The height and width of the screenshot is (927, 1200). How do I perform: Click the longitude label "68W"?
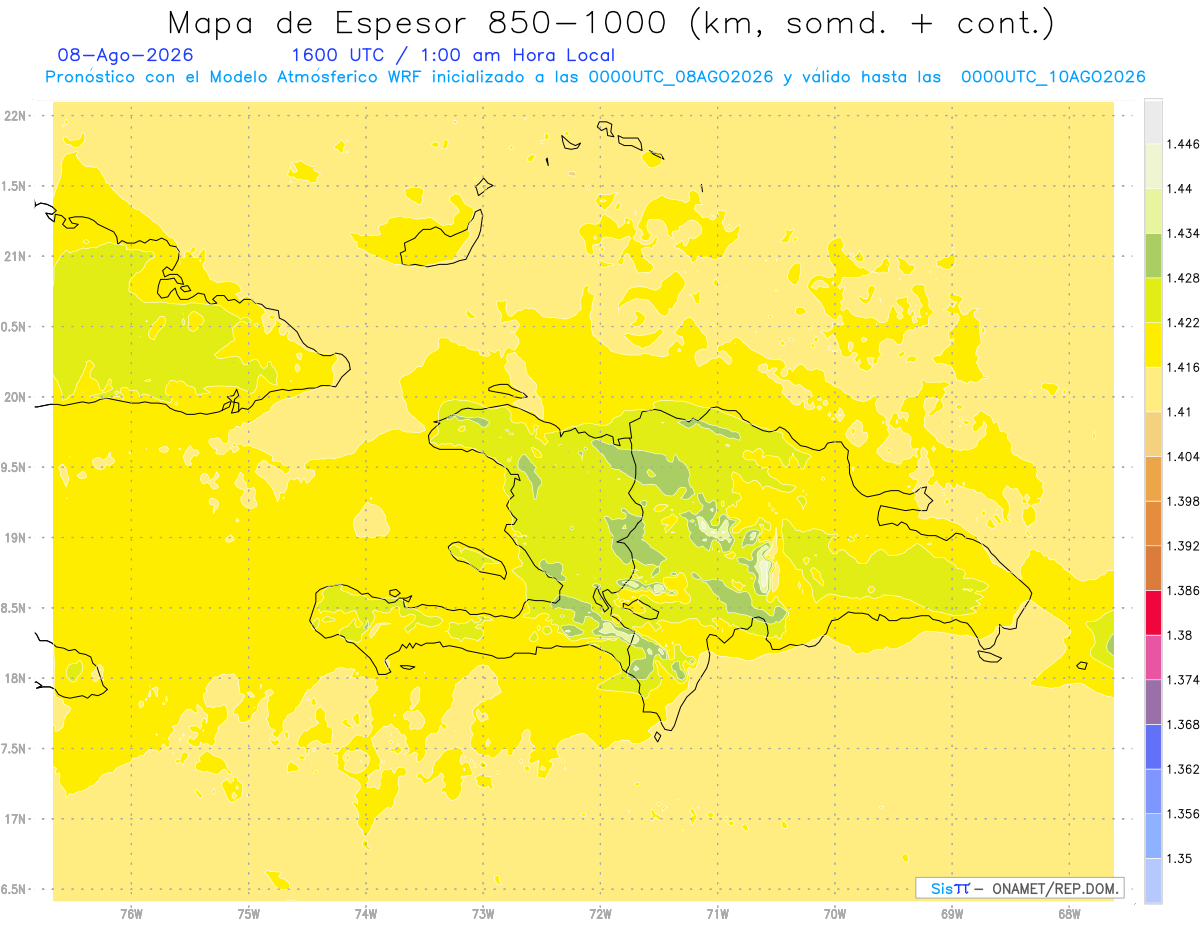1069,913
